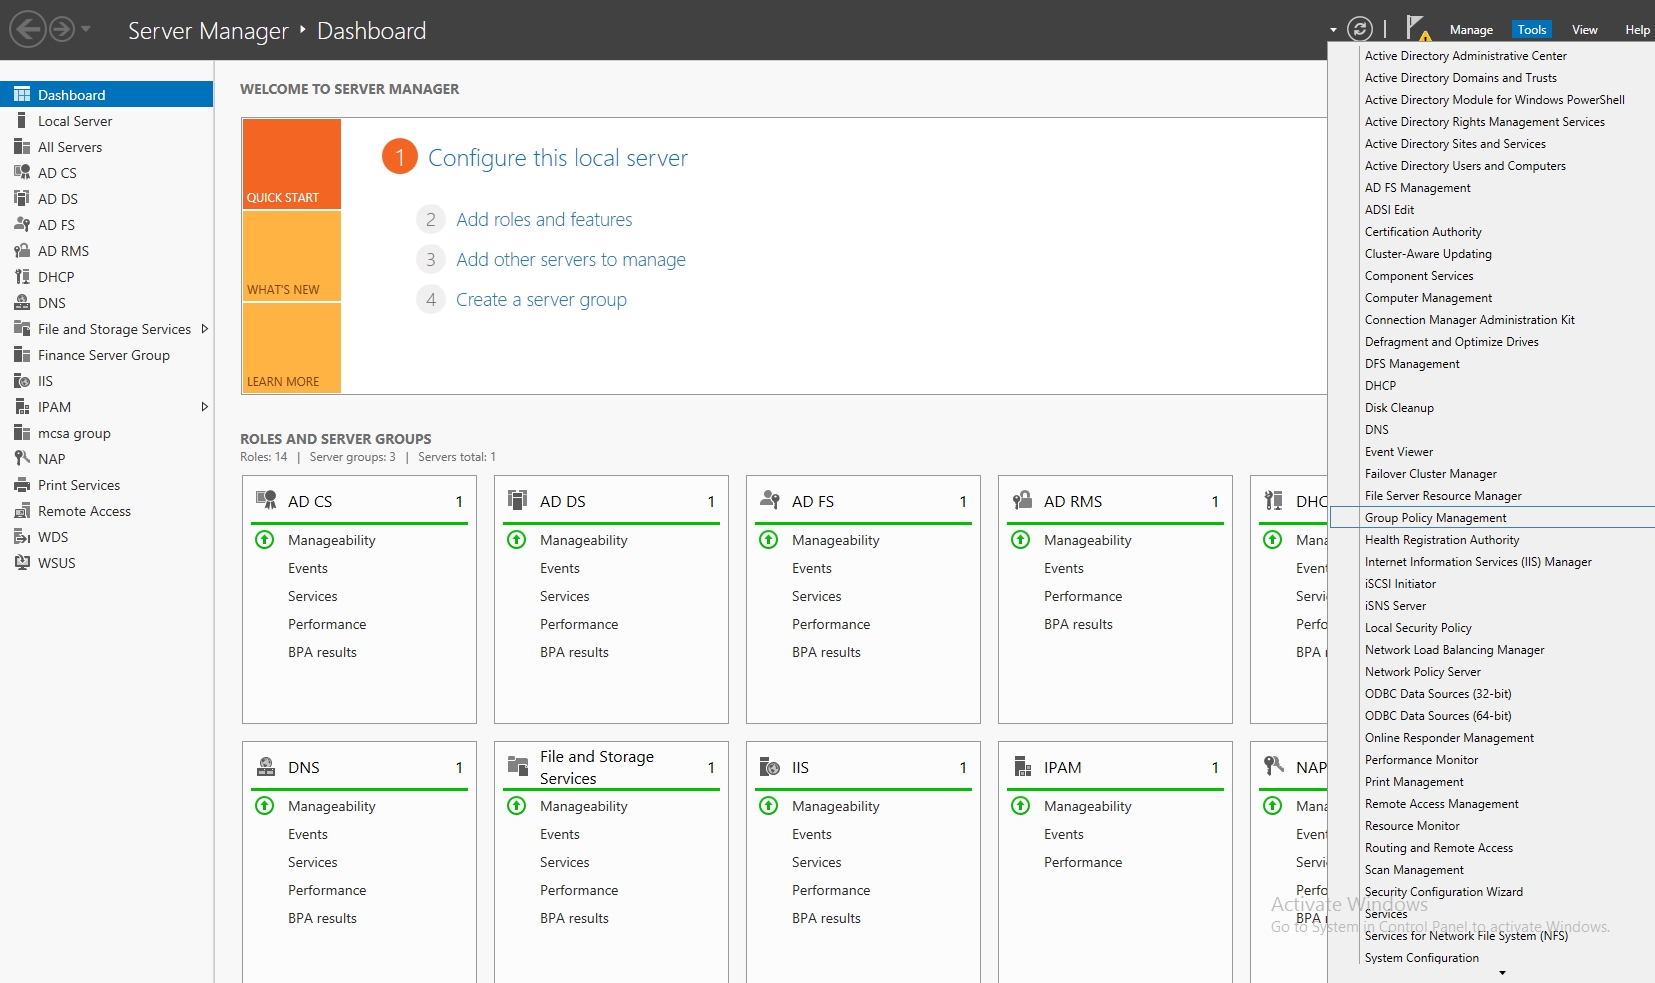Open the View menu
This screenshot has width=1655, height=983.
click(1584, 30)
